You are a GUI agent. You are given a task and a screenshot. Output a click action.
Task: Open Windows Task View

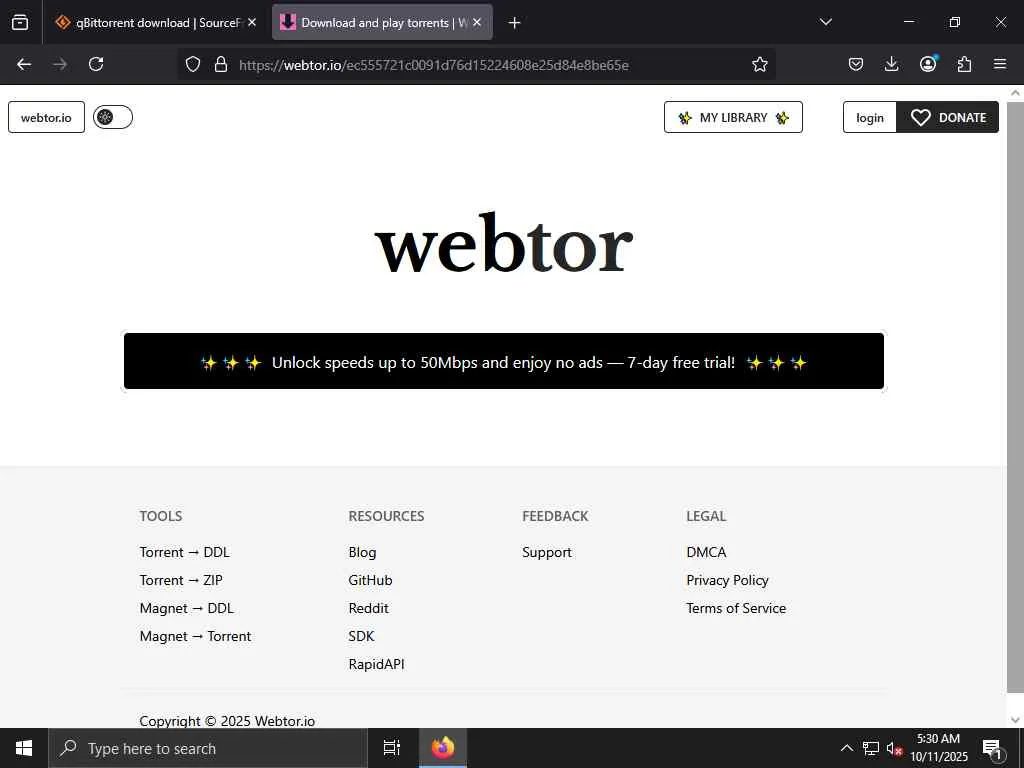(391, 748)
